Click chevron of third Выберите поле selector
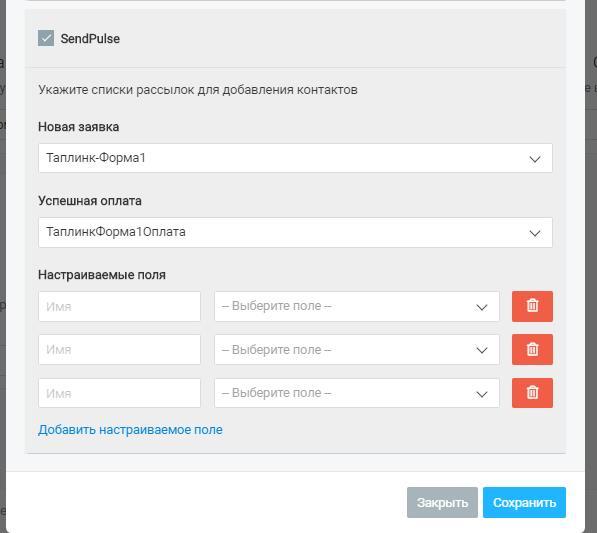This screenshot has width=597, height=533. (482, 394)
